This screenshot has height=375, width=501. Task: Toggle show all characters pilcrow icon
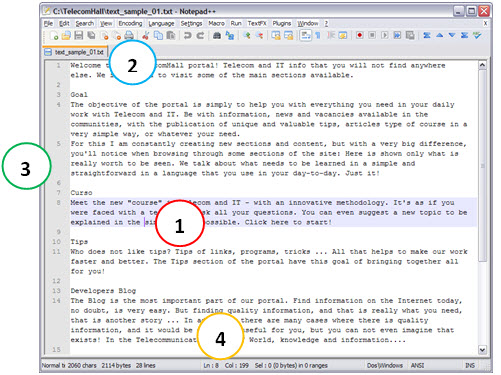(318, 35)
